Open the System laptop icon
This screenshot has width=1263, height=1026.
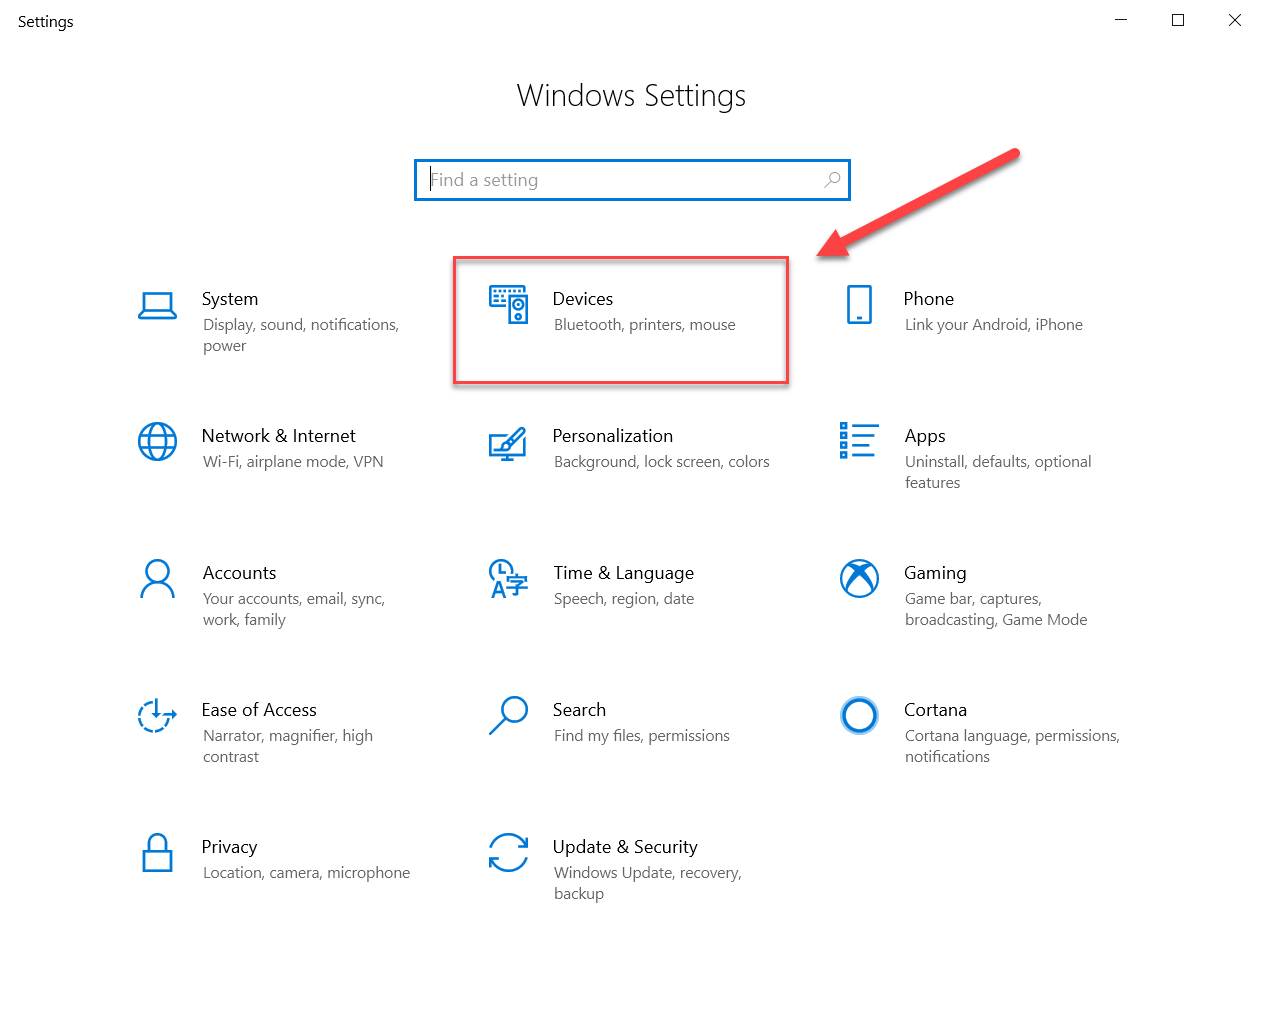click(x=158, y=306)
